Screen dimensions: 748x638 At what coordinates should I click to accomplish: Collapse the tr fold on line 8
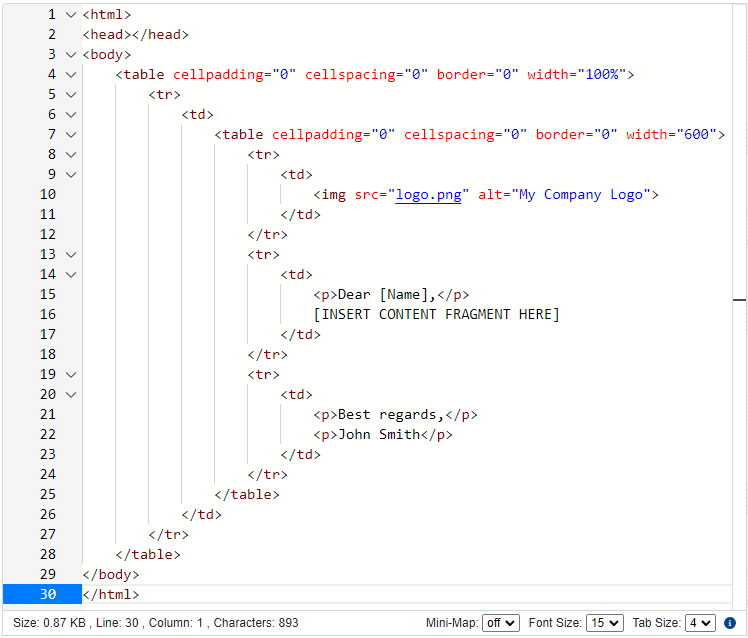(71, 155)
